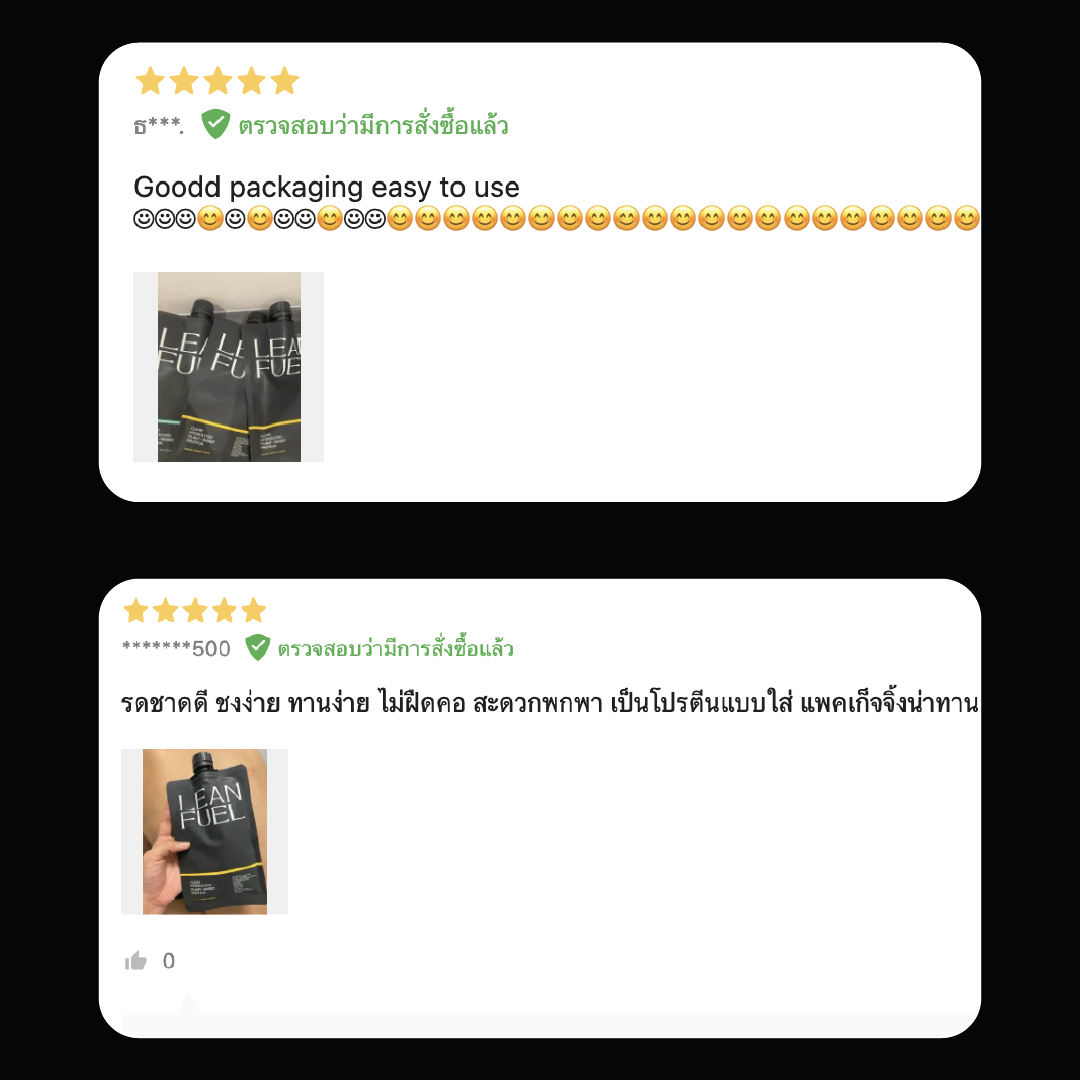Click verified purchase text in first review
The width and height of the screenshot is (1080, 1080).
pos(373,125)
